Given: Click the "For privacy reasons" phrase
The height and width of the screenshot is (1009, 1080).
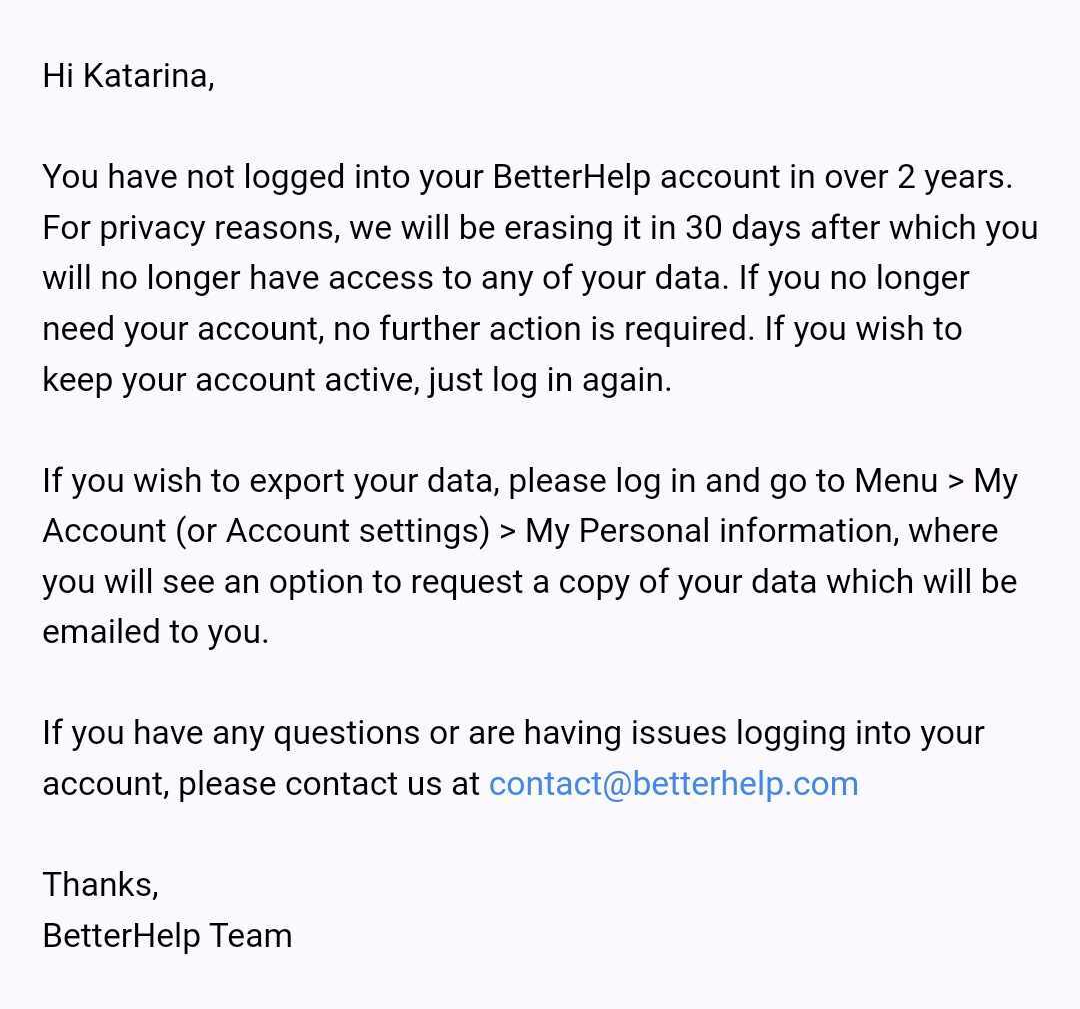Looking at the screenshot, I should tap(190, 228).
